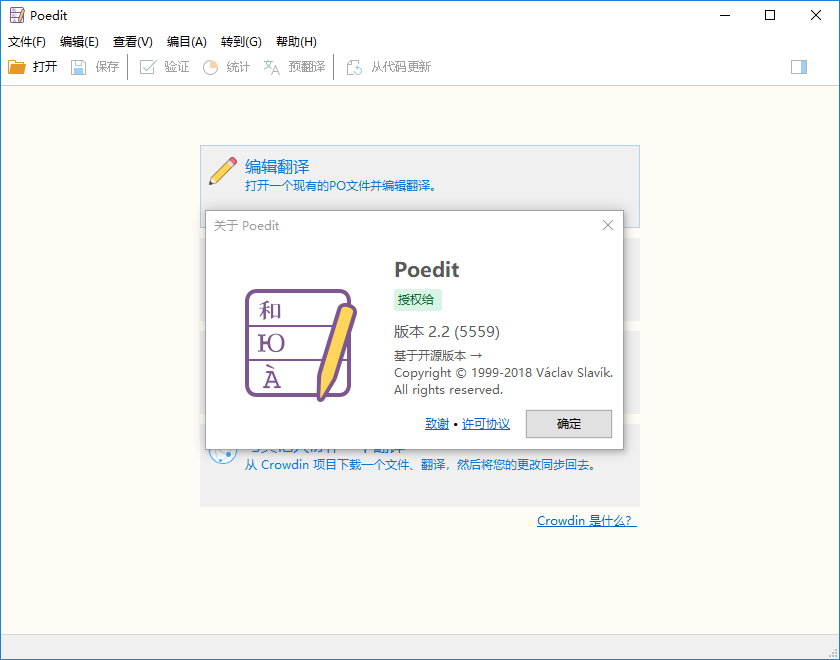Image resolution: width=840 pixels, height=660 pixels.
Task: Toggle the sidebar panel icon
Action: click(x=799, y=67)
